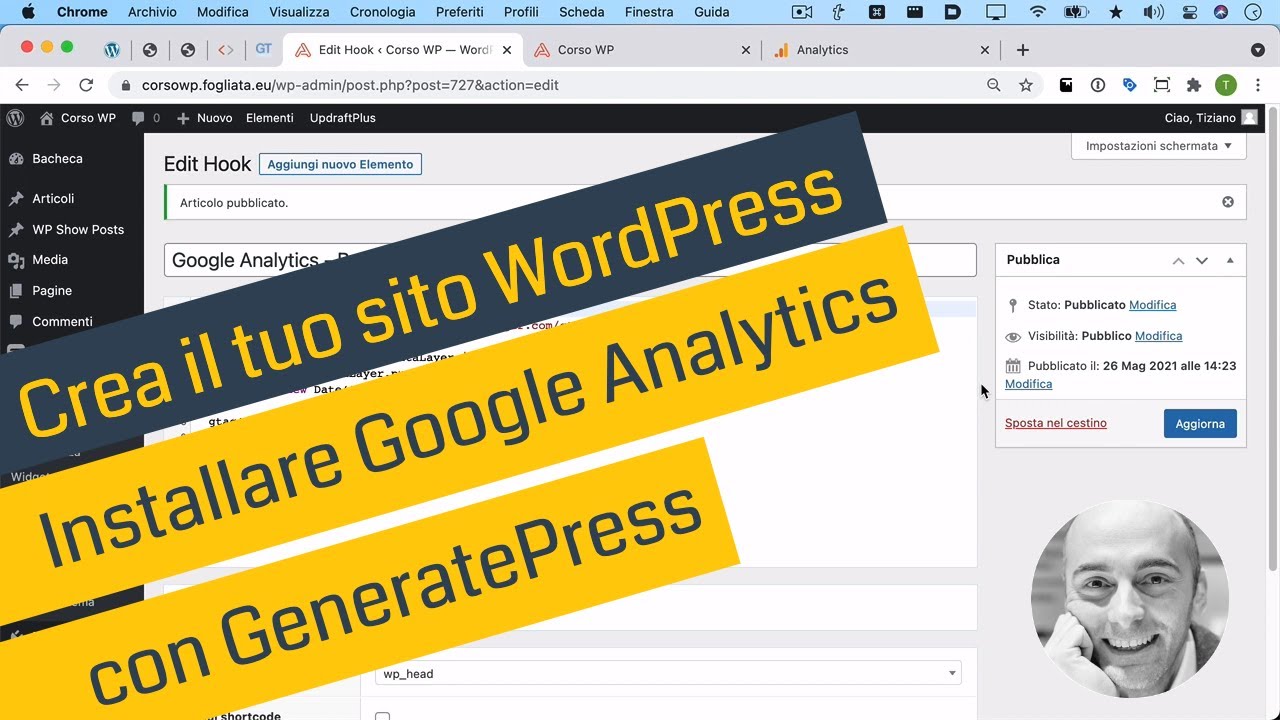
Task: Open the wp_head hook dropdown
Action: point(667,673)
